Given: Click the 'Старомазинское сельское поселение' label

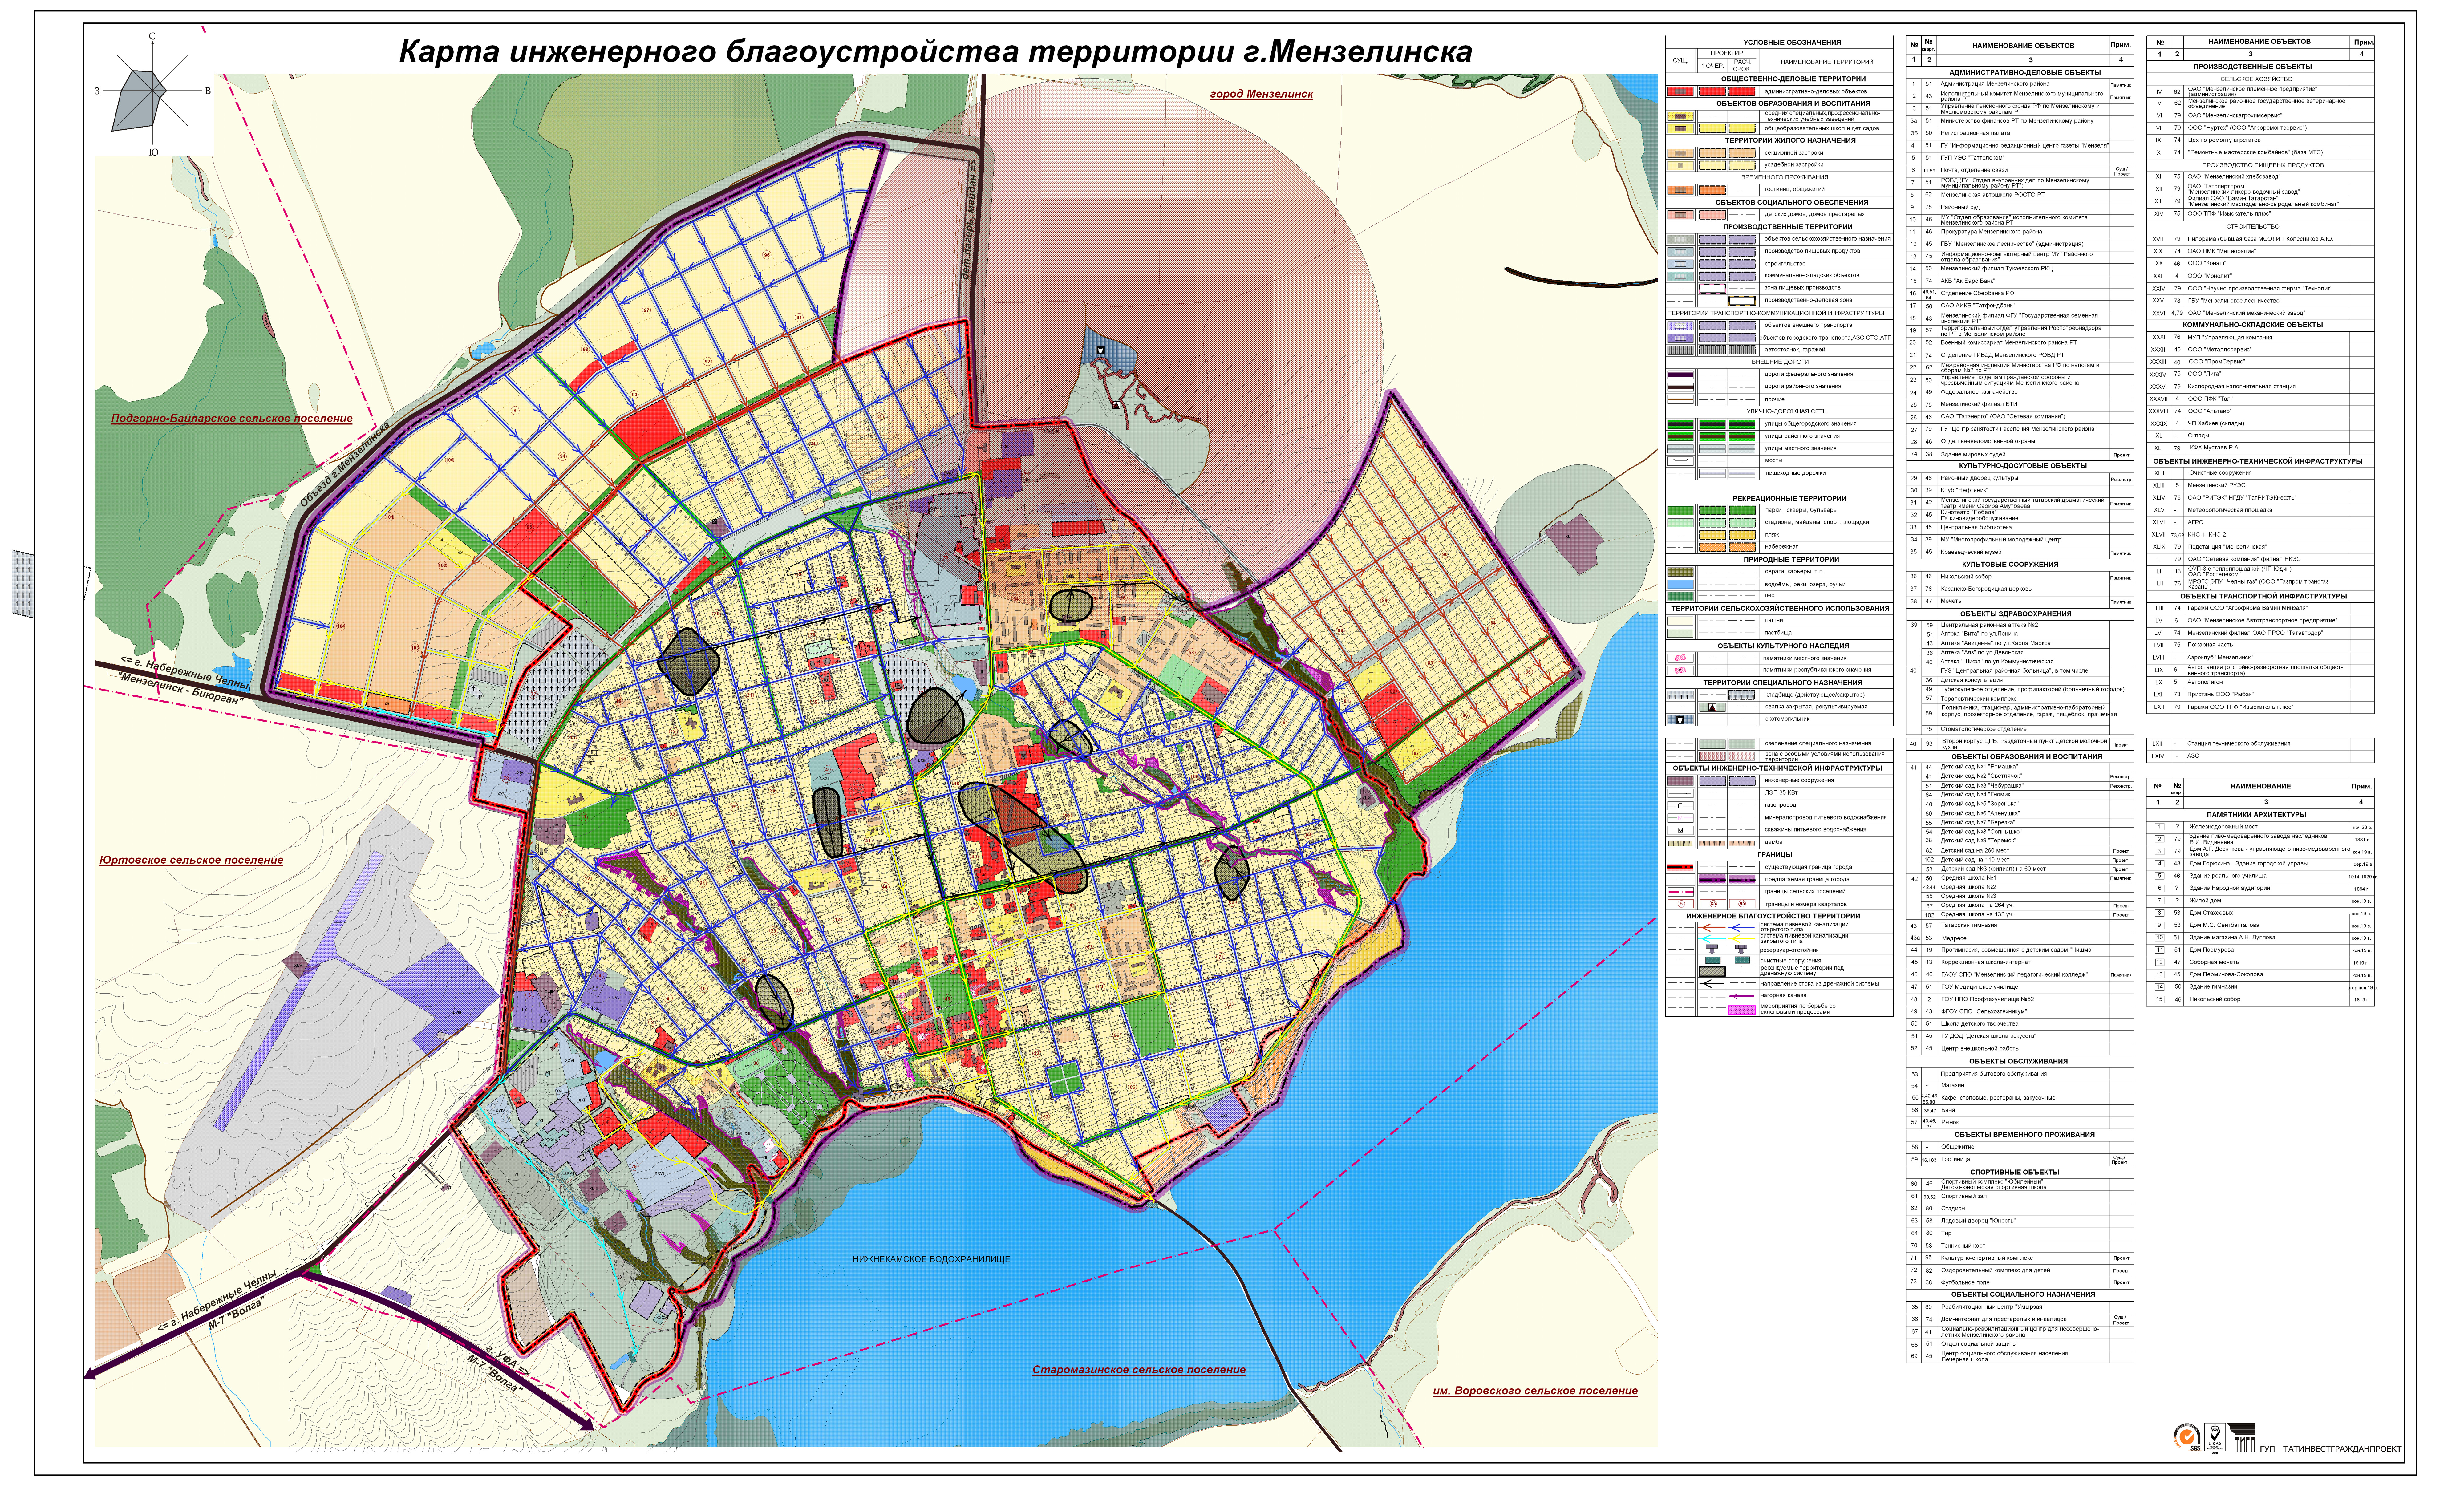Looking at the screenshot, I should coord(1139,1370).
